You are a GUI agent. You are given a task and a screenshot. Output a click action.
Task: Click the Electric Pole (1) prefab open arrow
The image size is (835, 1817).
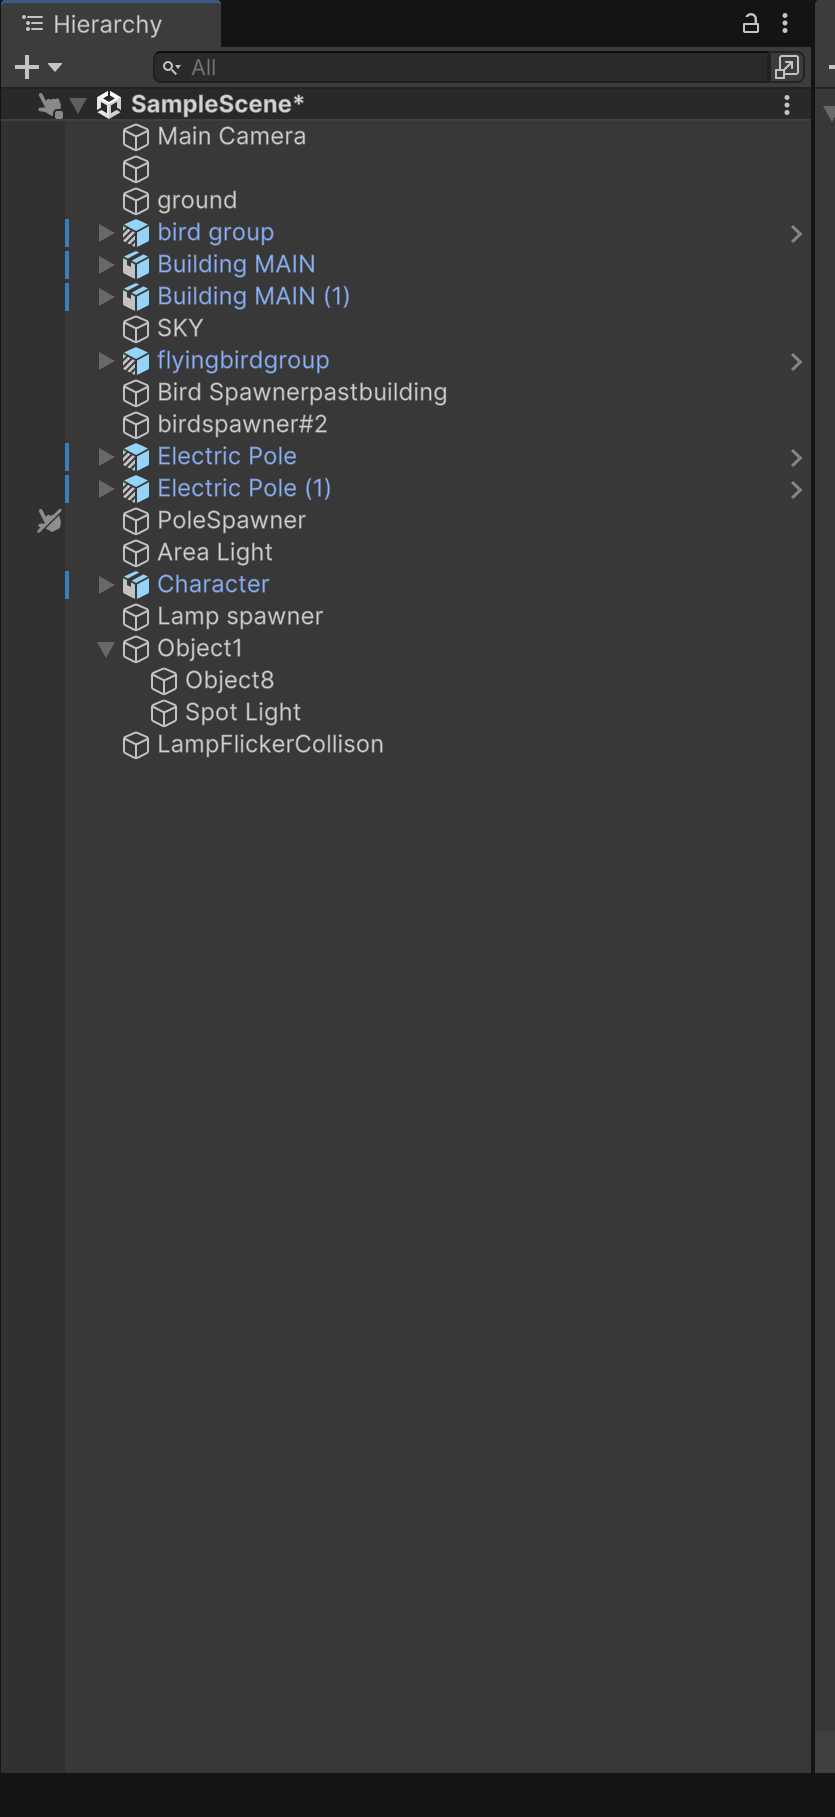point(796,489)
